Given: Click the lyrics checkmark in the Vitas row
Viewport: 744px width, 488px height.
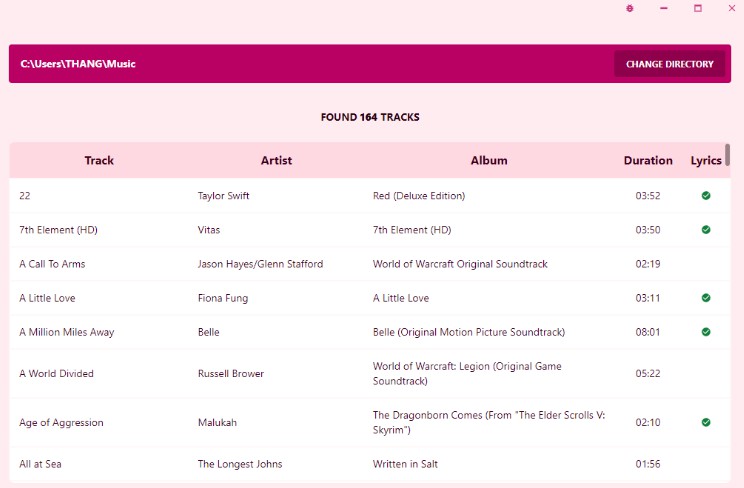Looking at the screenshot, I should tap(706, 229).
